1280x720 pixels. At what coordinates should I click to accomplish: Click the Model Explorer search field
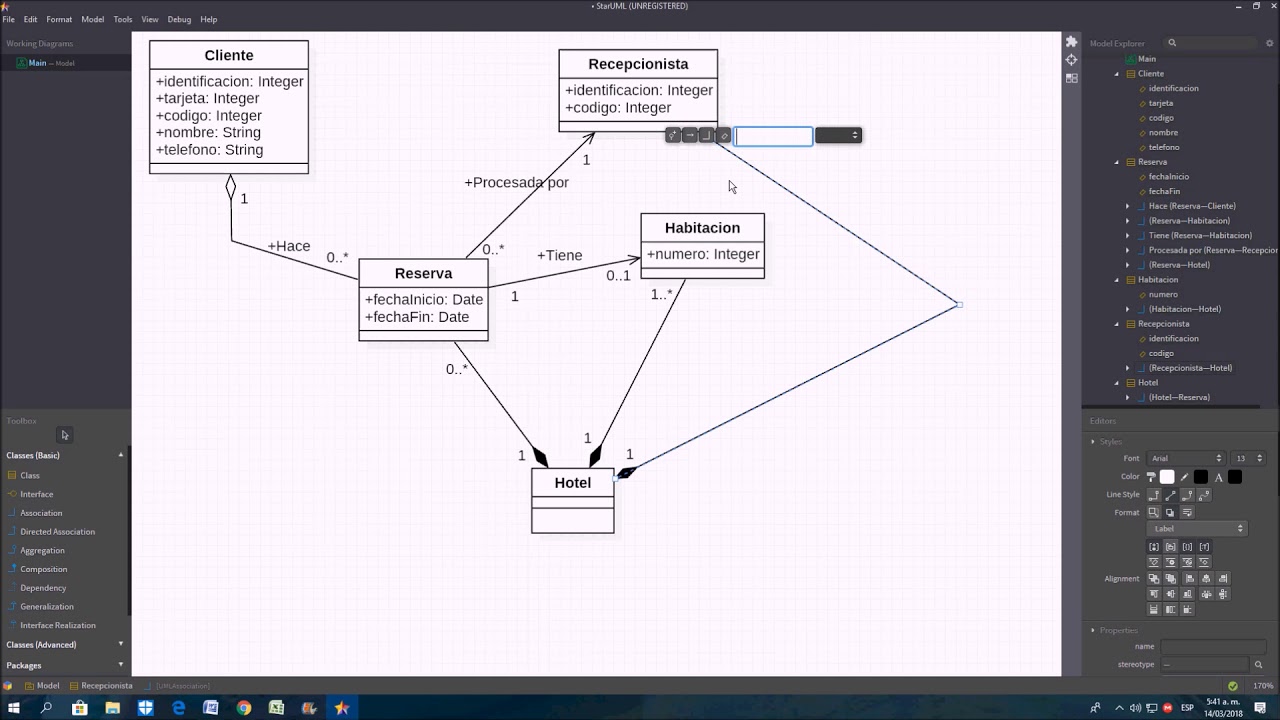pyautogui.click(x=1210, y=43)
